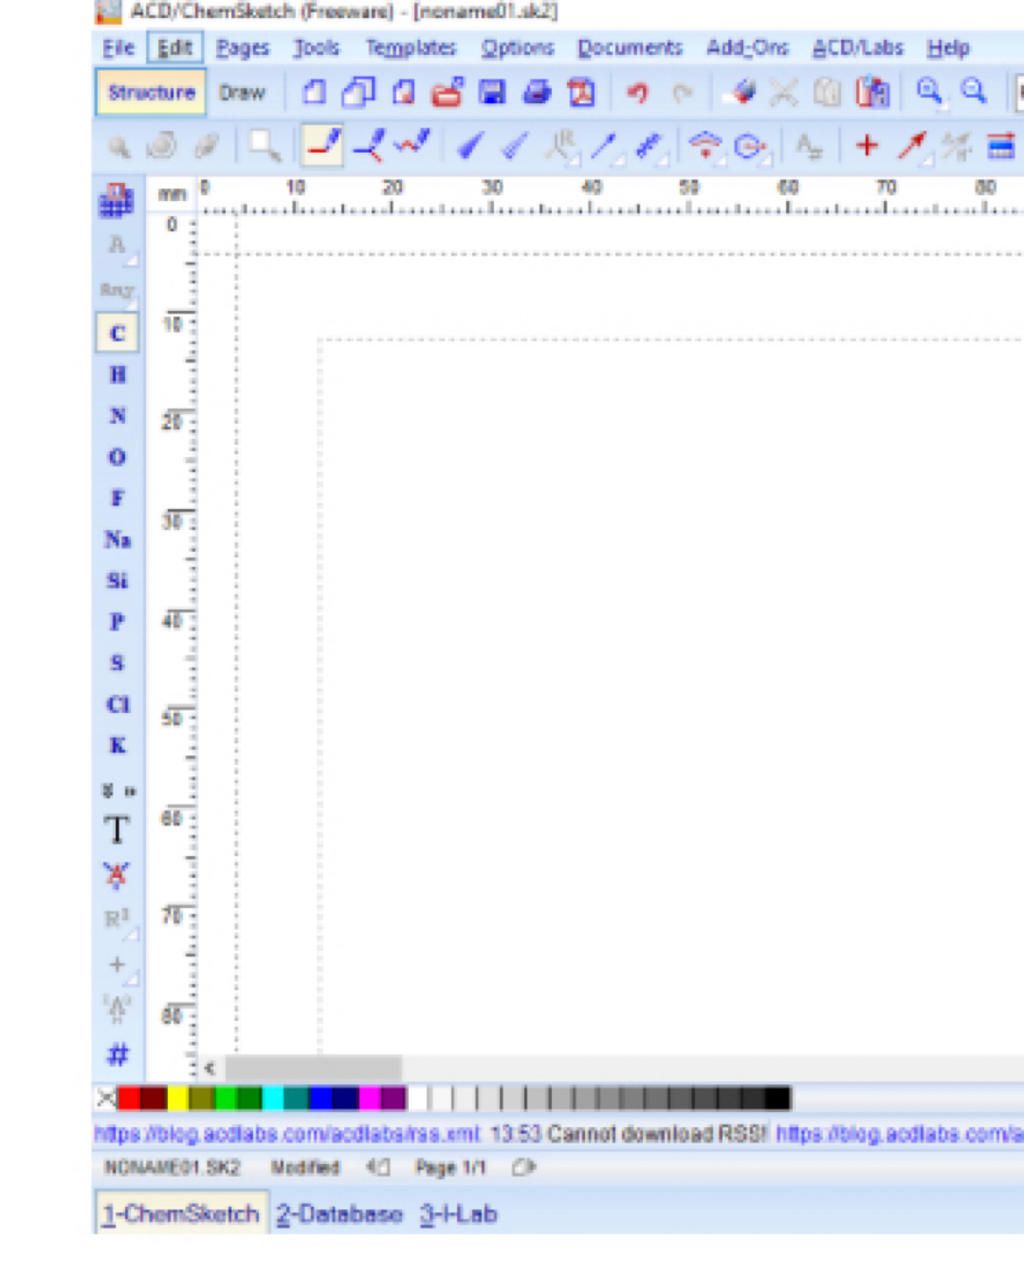Click the Zoom In magnifier
The width and height of the screenshot is (1024, 1276).
click(930, 93)
